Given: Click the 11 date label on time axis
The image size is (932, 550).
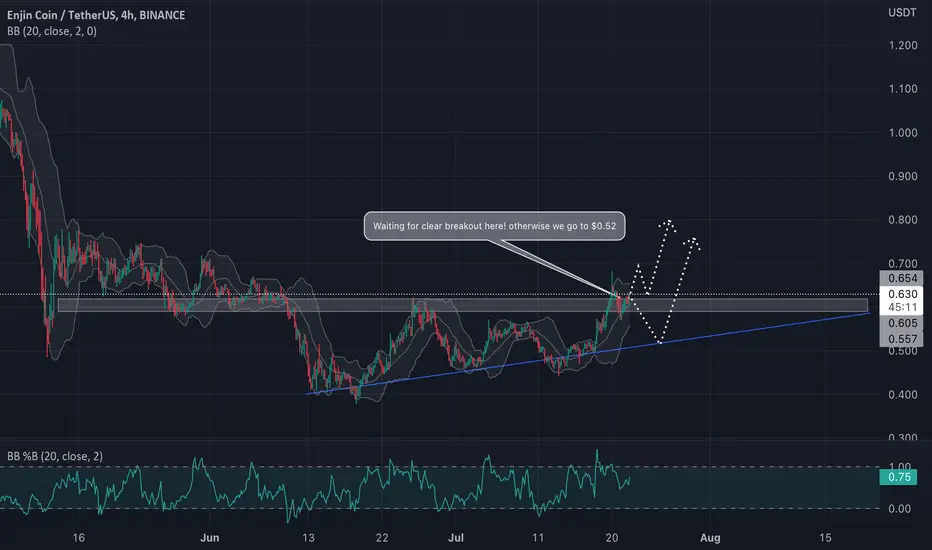Looking at the screenshot, I should point(537,538).
